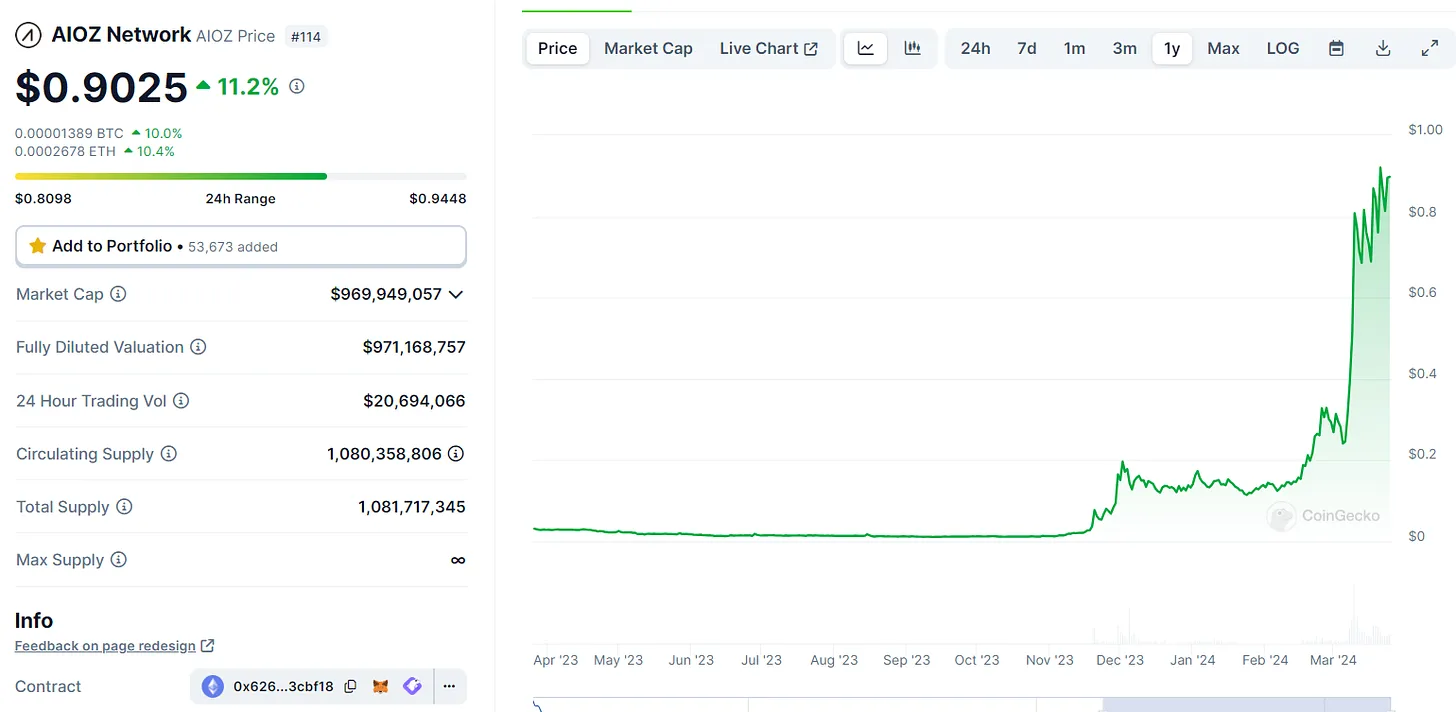This screenshot has width=1456, height=712.
Task: Toggle LOG scale on chart
Action: 1283,48
